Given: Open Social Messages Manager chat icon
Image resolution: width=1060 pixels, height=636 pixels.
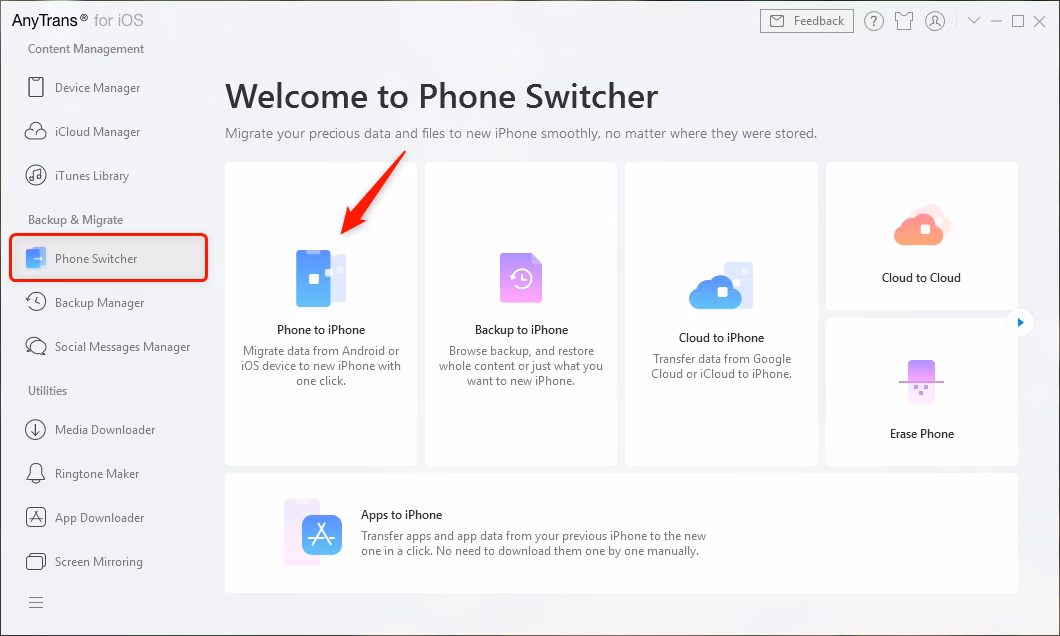Looking at the screenshot, I should click(x=33, y=346).
